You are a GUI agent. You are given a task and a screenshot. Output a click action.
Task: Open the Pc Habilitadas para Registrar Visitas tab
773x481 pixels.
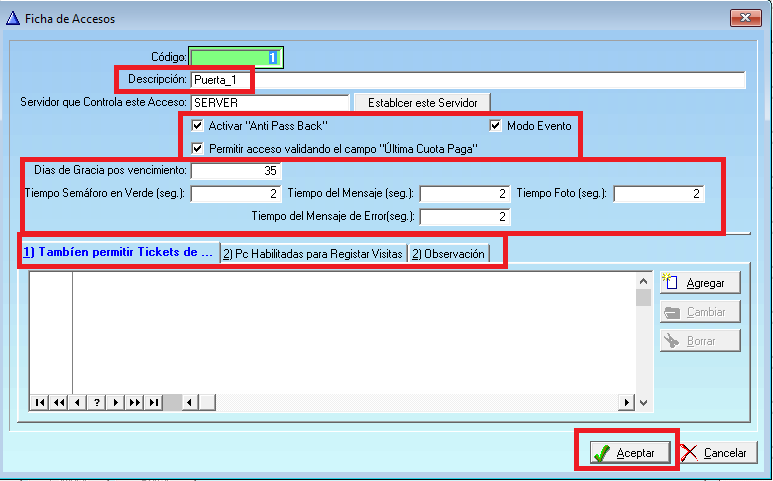pos(313,254)
